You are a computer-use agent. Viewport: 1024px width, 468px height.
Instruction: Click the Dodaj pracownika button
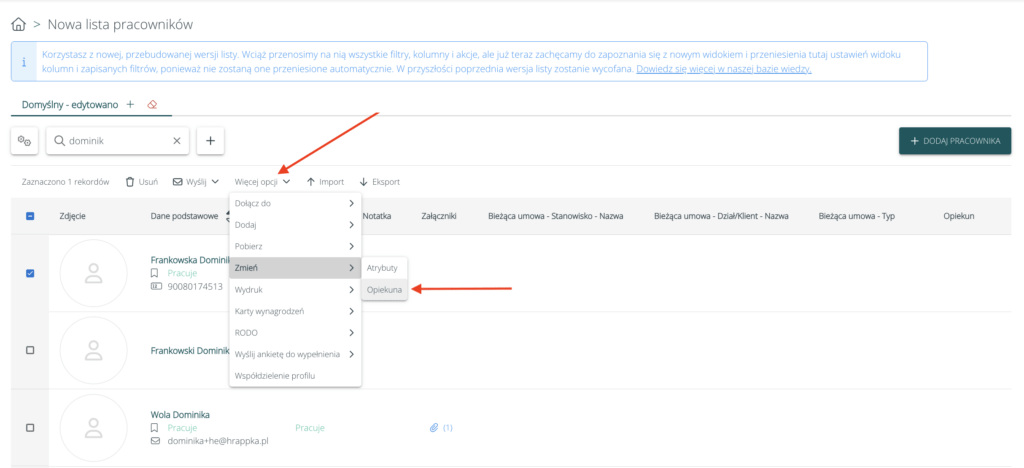(954, 142)
